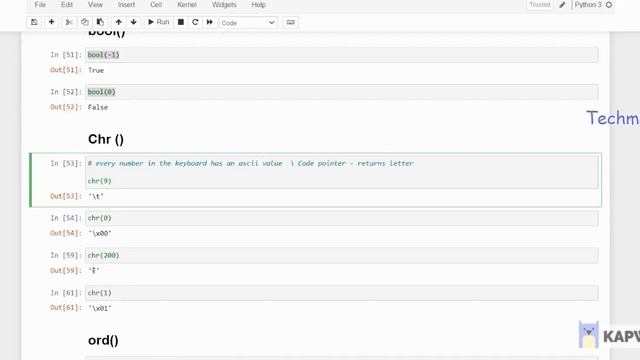This screenshot has width=640, height=360.
Task: Open the Kernel menu
Action: pyautogui.click(x=187, y=5)
